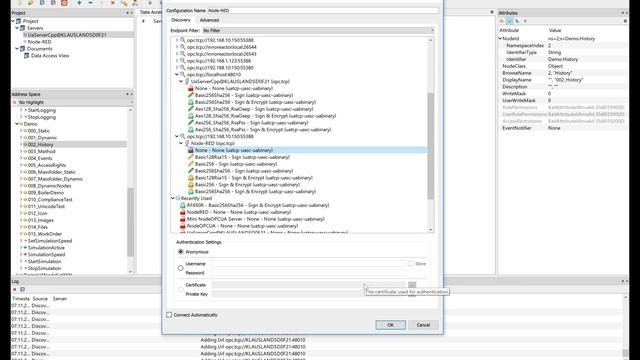This screenshot has height=360, width=640.
Task: Select the Anonymous authentication radio button
Action: [x=181, y=252]
